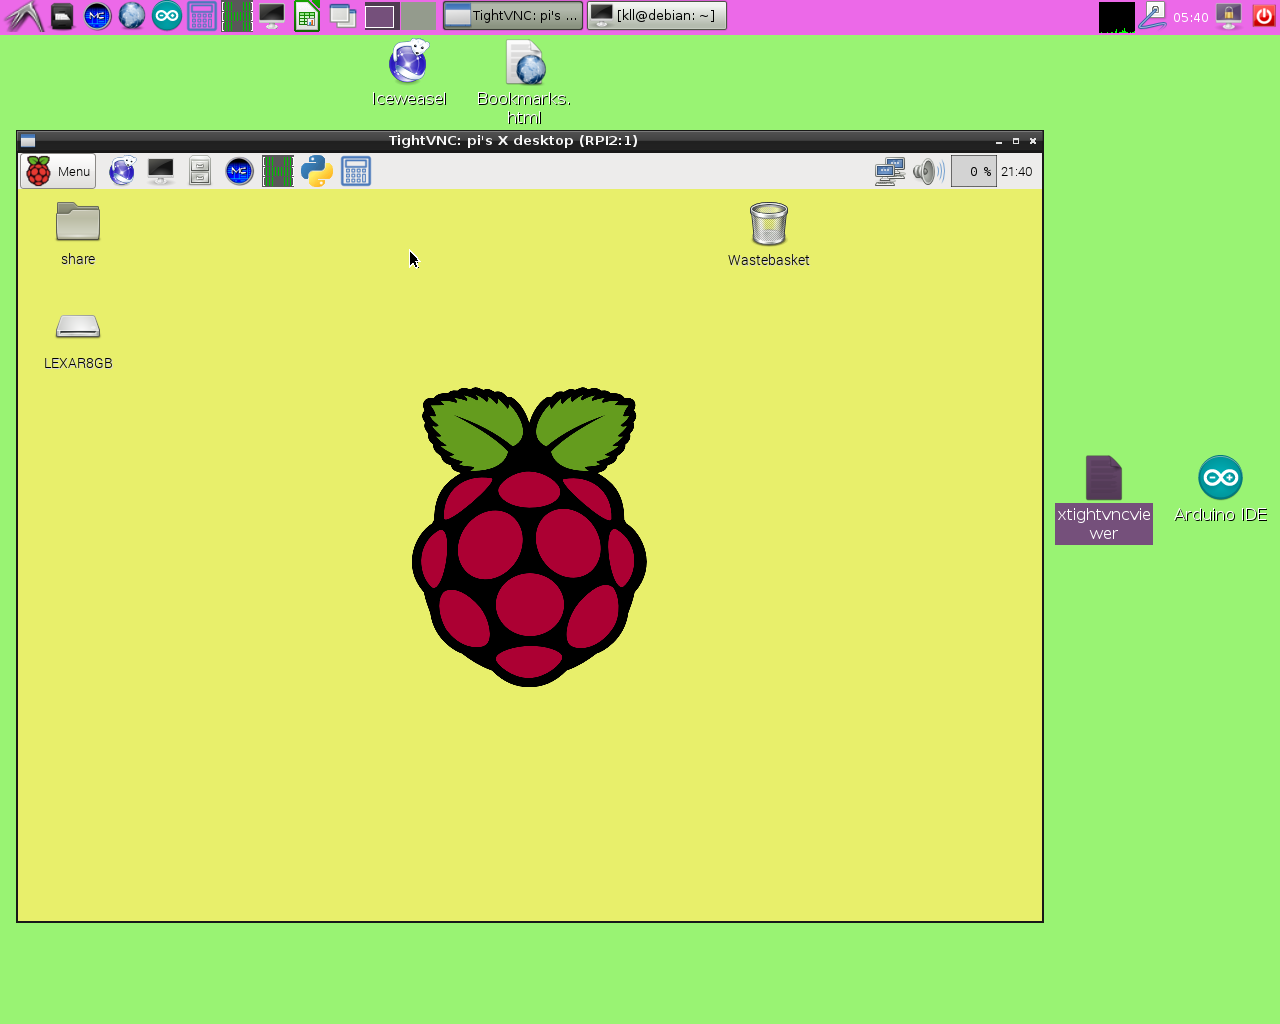The height and width of the screenshot is (1024, 1280).
Task: Switch to the kll@debian terminal task
Action: click(x=656, y=16)
